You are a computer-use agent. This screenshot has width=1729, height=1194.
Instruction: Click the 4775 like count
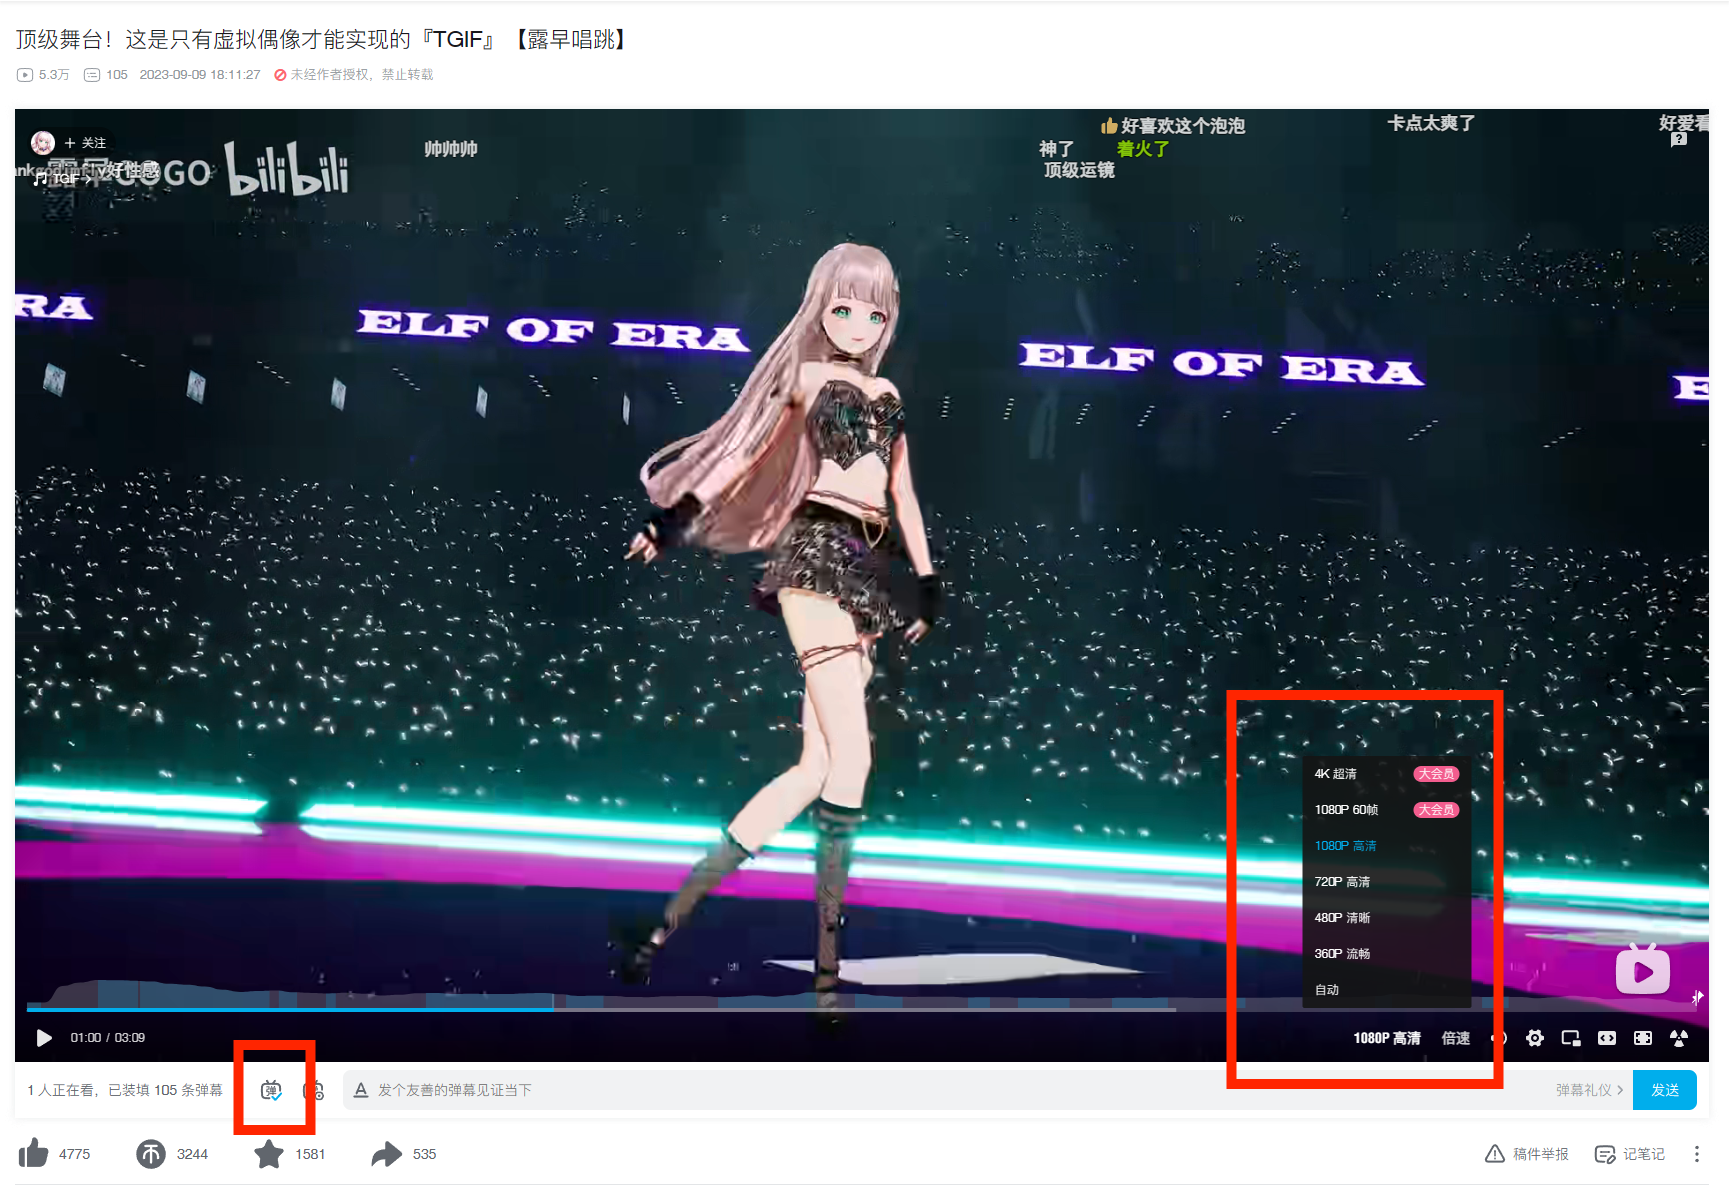[75, 1154]
